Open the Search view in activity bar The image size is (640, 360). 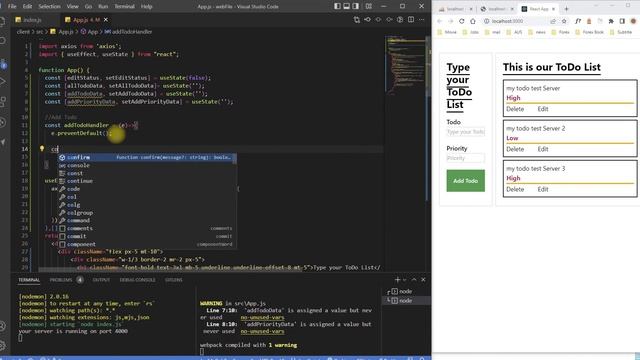[3, 41]
